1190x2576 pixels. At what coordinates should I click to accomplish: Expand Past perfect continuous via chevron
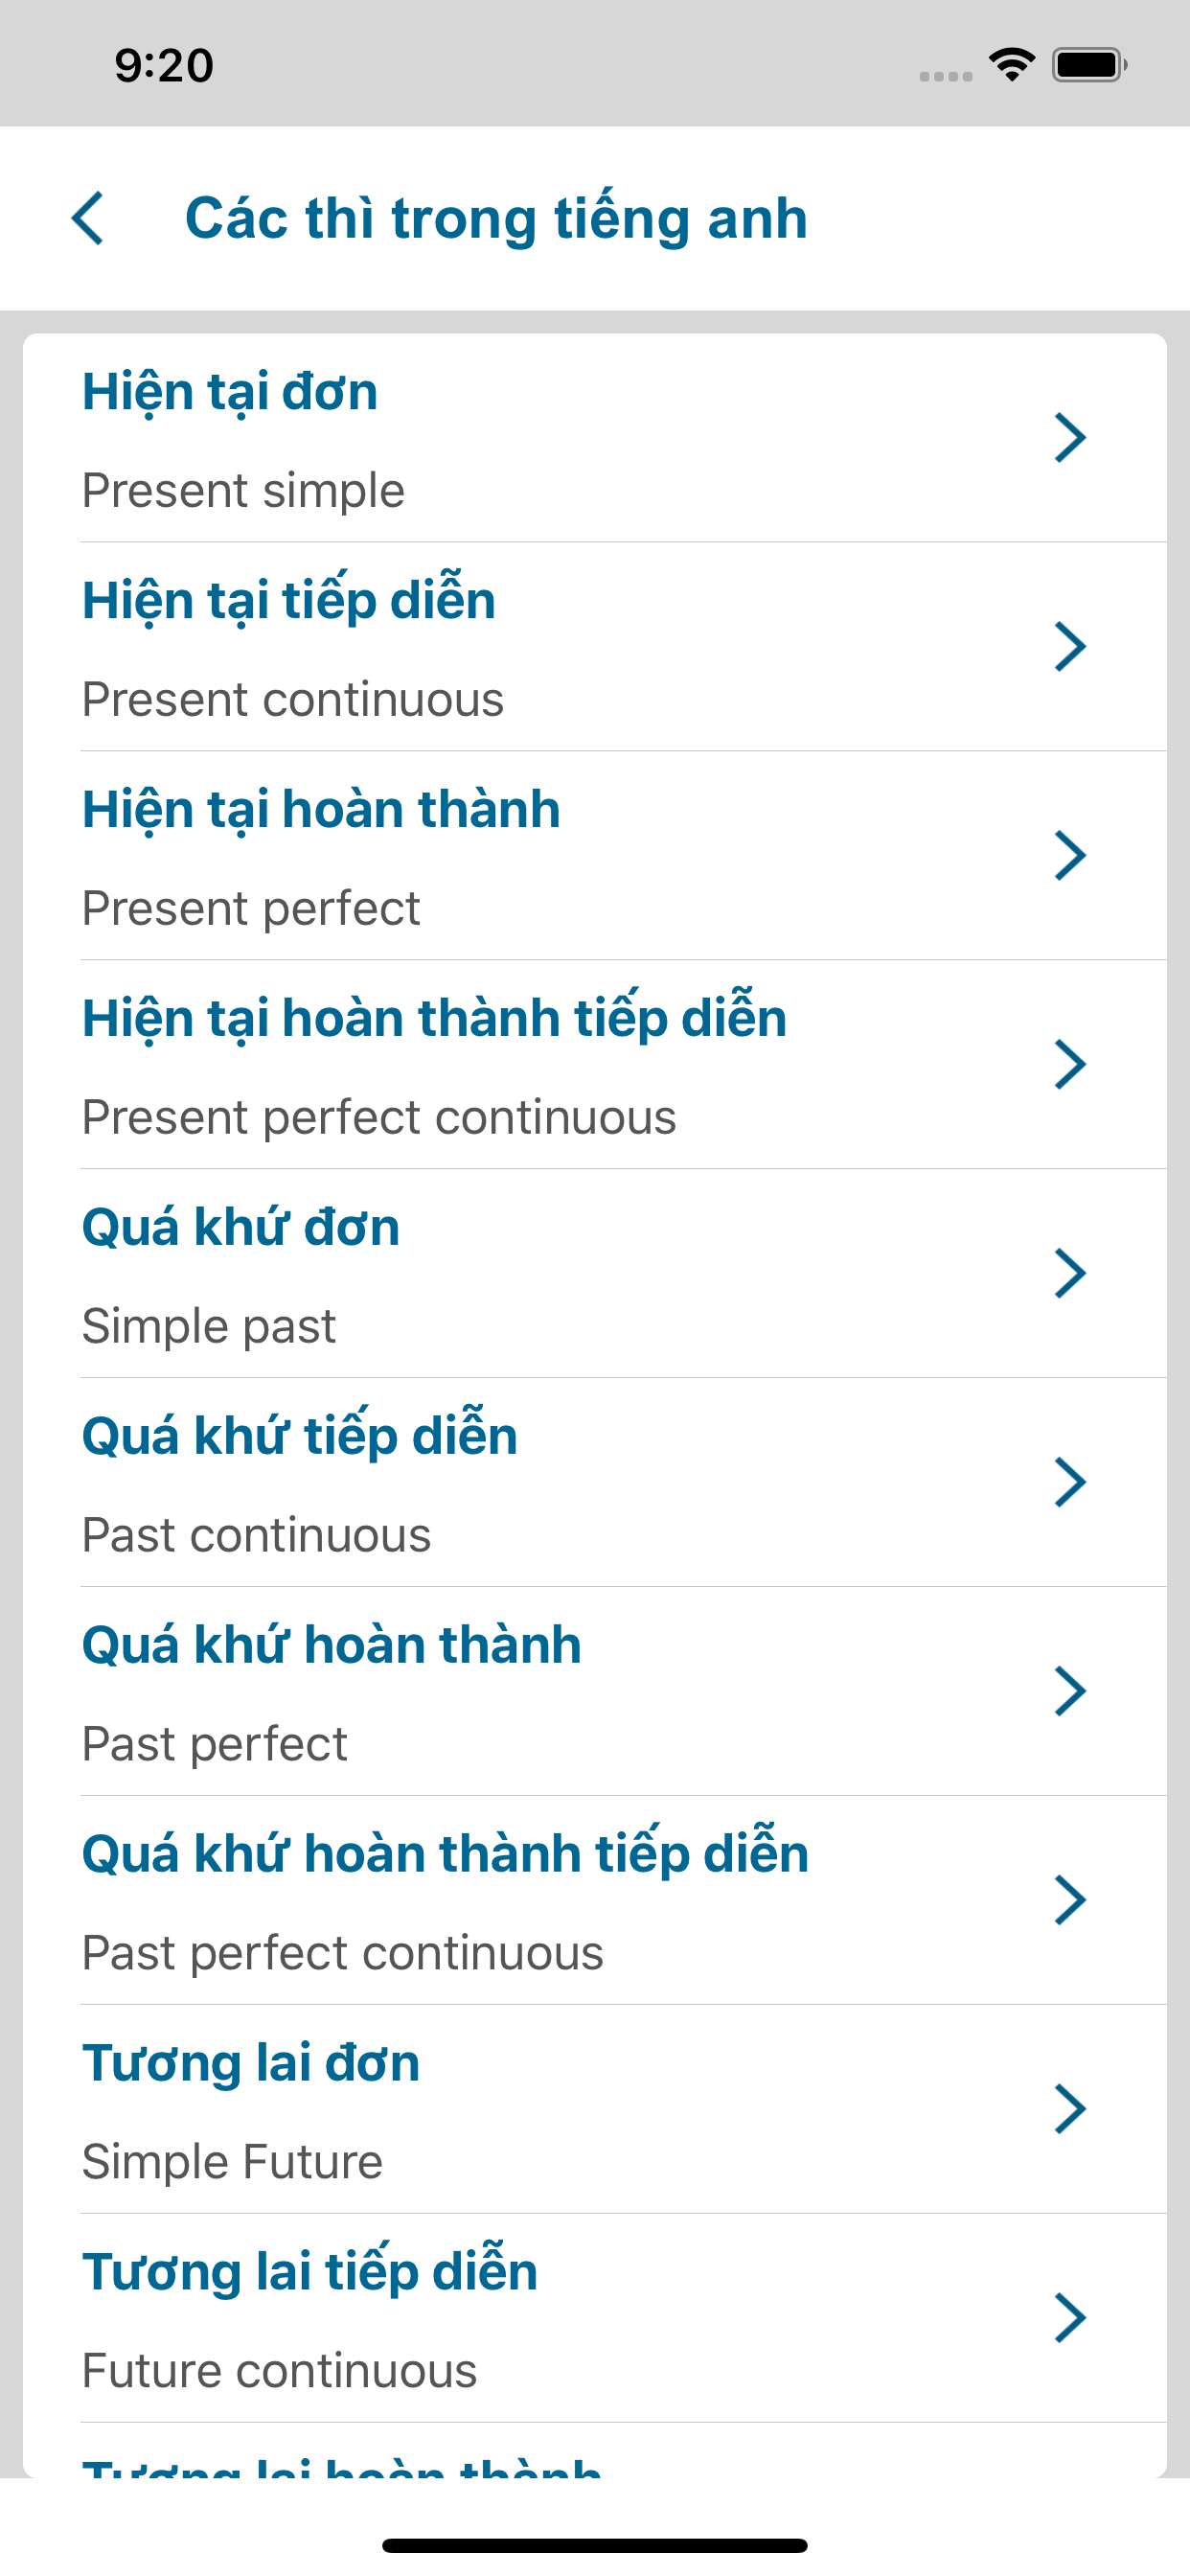1070,1901
